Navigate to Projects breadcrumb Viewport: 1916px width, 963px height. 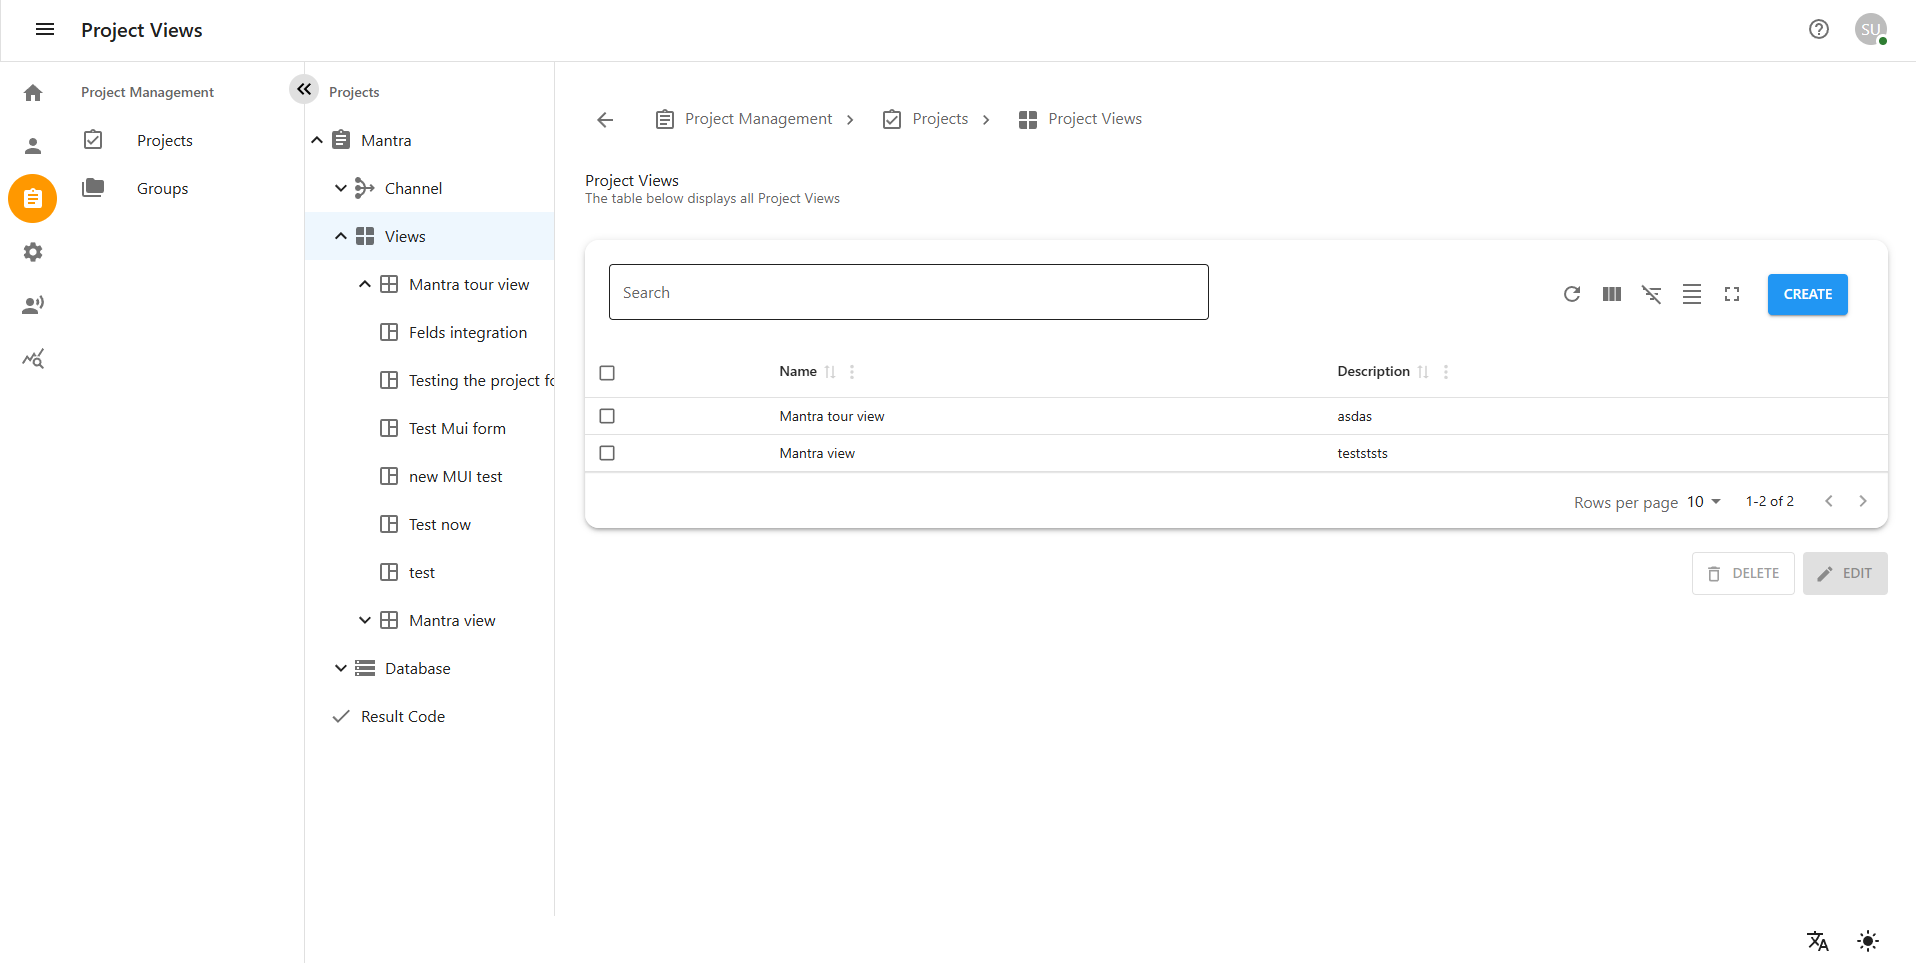coord(939,118)
